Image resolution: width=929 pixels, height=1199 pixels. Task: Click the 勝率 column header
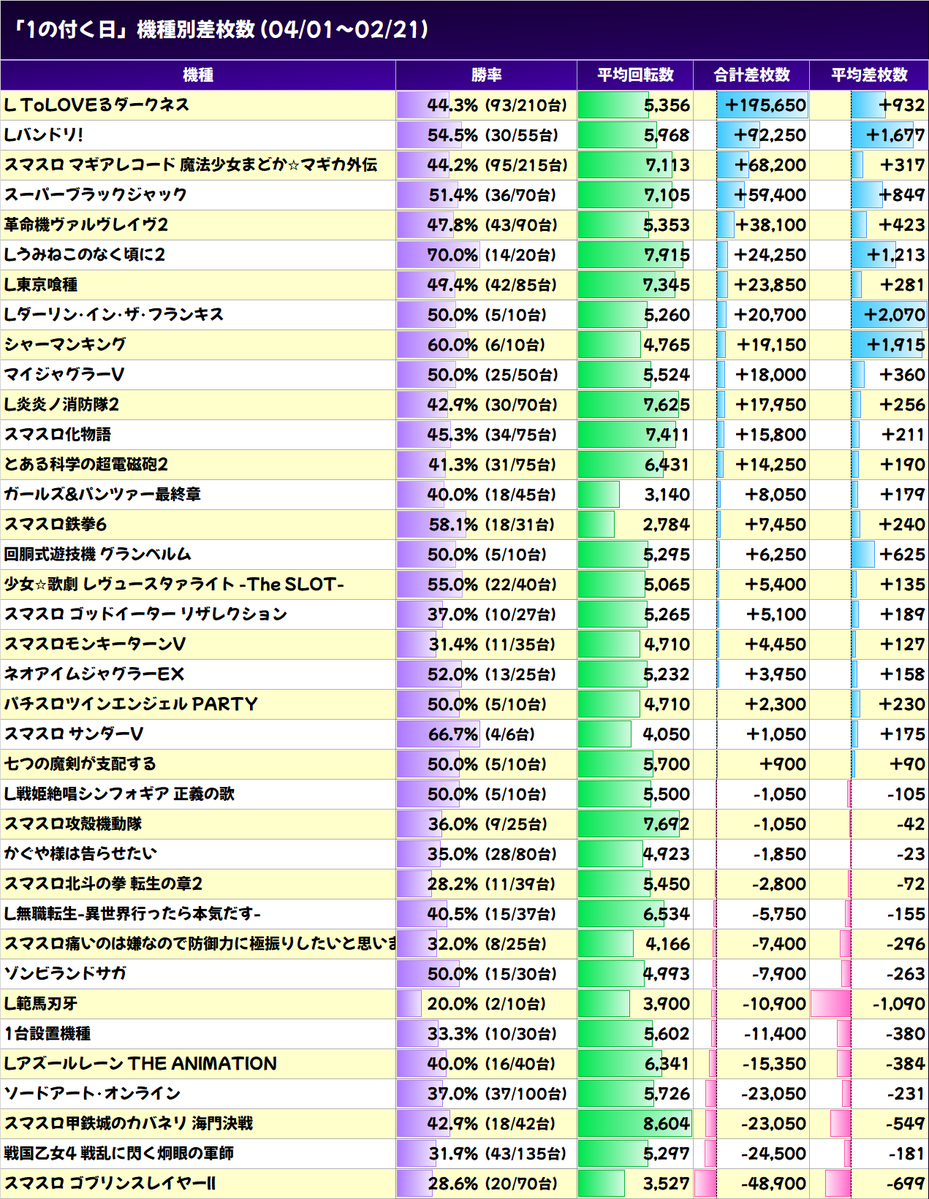coord(486,75)
